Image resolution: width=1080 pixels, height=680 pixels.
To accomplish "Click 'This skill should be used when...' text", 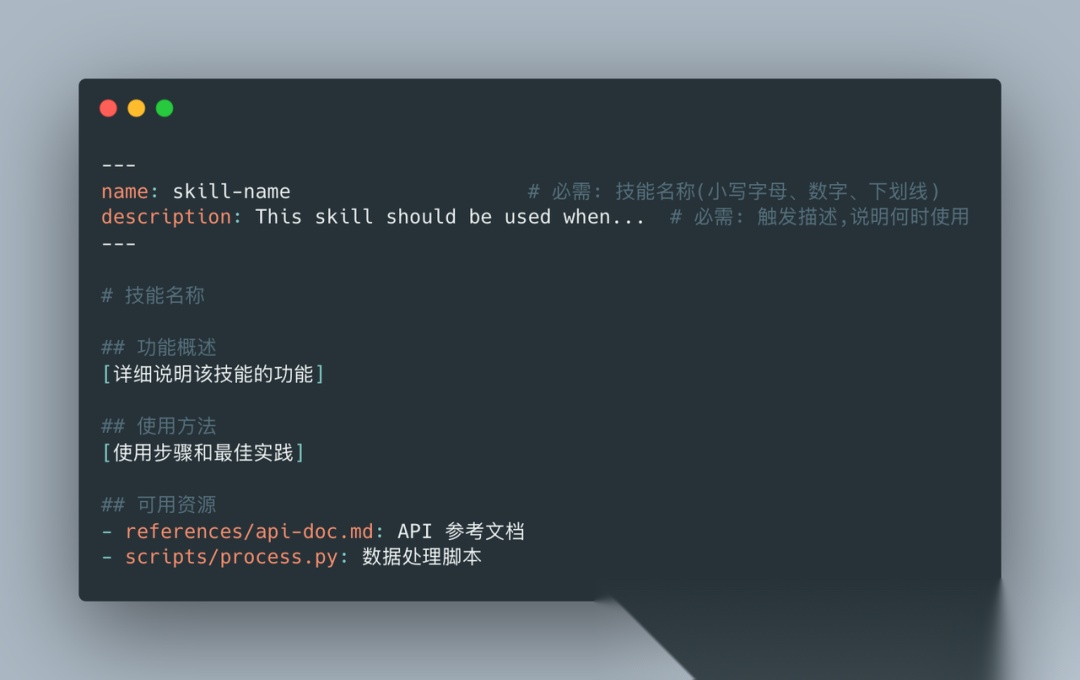I will pyautogui.click(x=450, y=217).
